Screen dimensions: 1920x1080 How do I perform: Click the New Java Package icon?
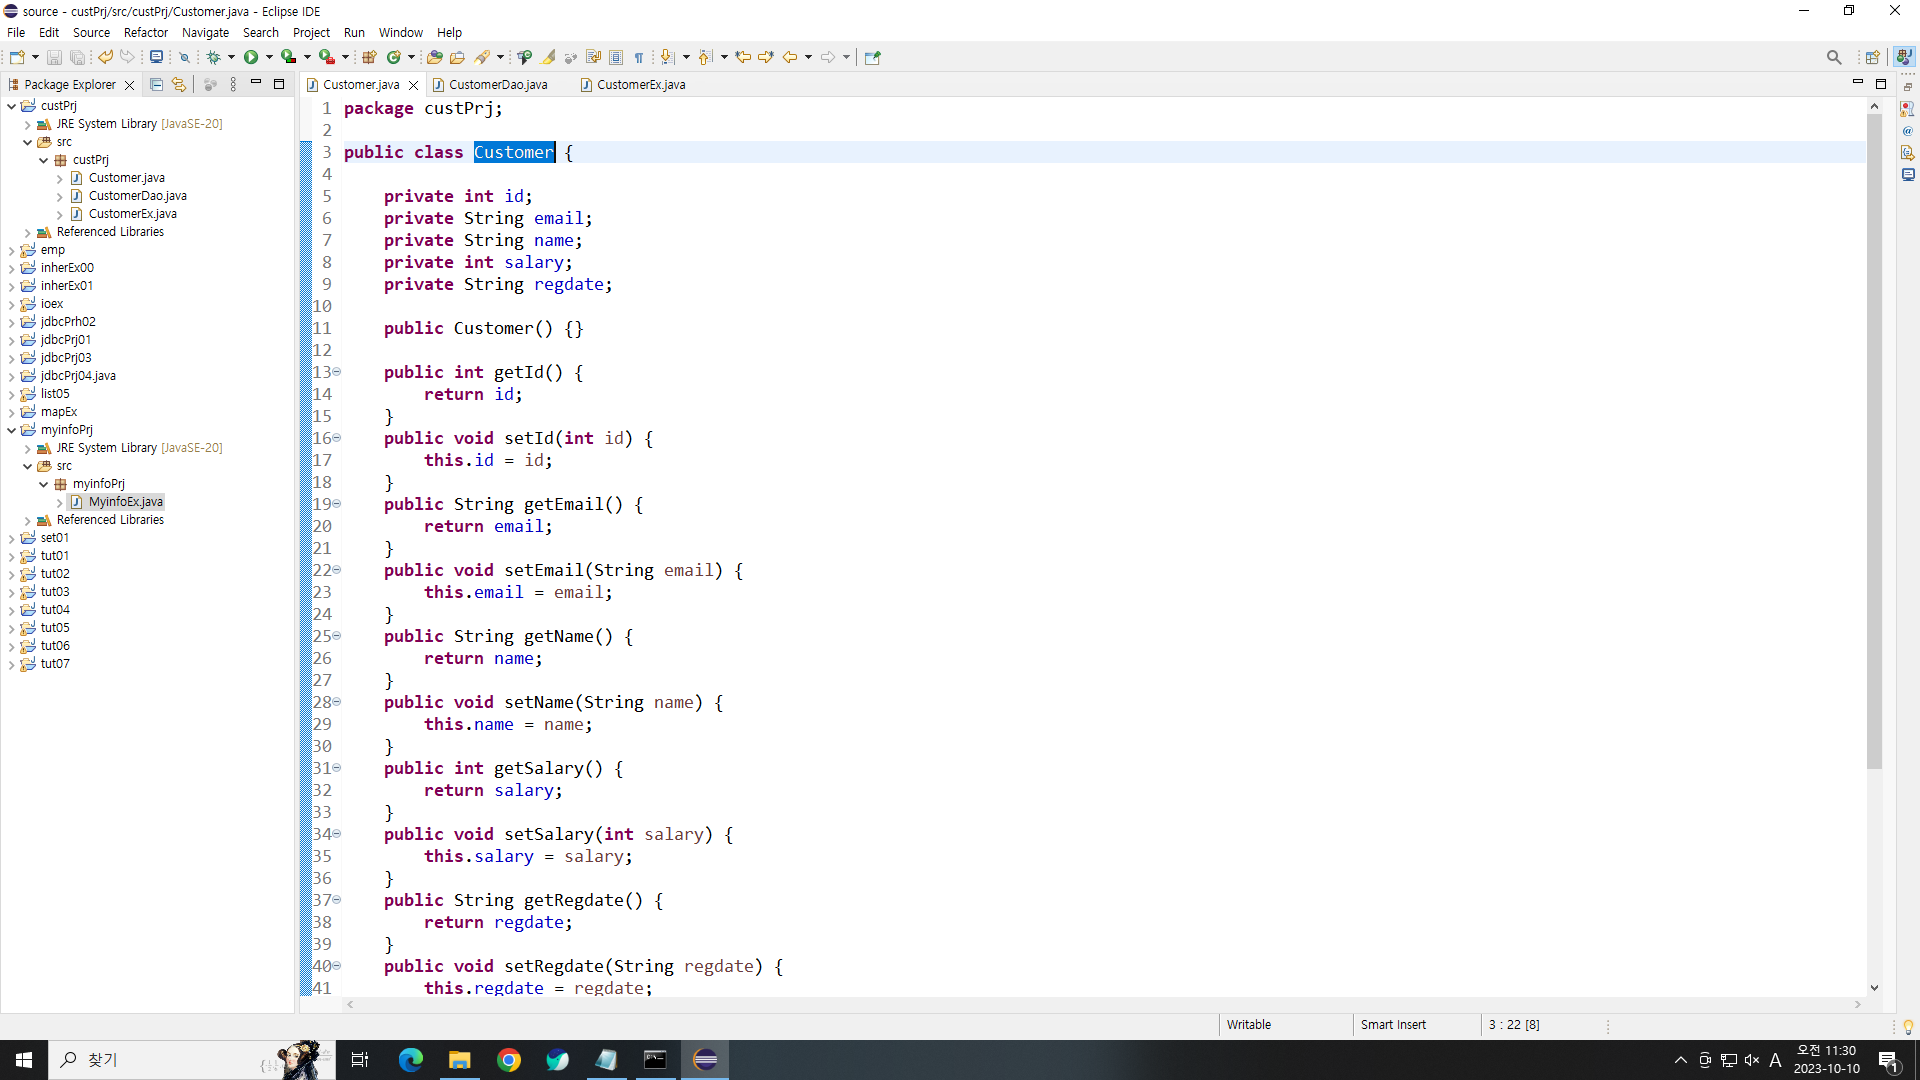point(369,57)
